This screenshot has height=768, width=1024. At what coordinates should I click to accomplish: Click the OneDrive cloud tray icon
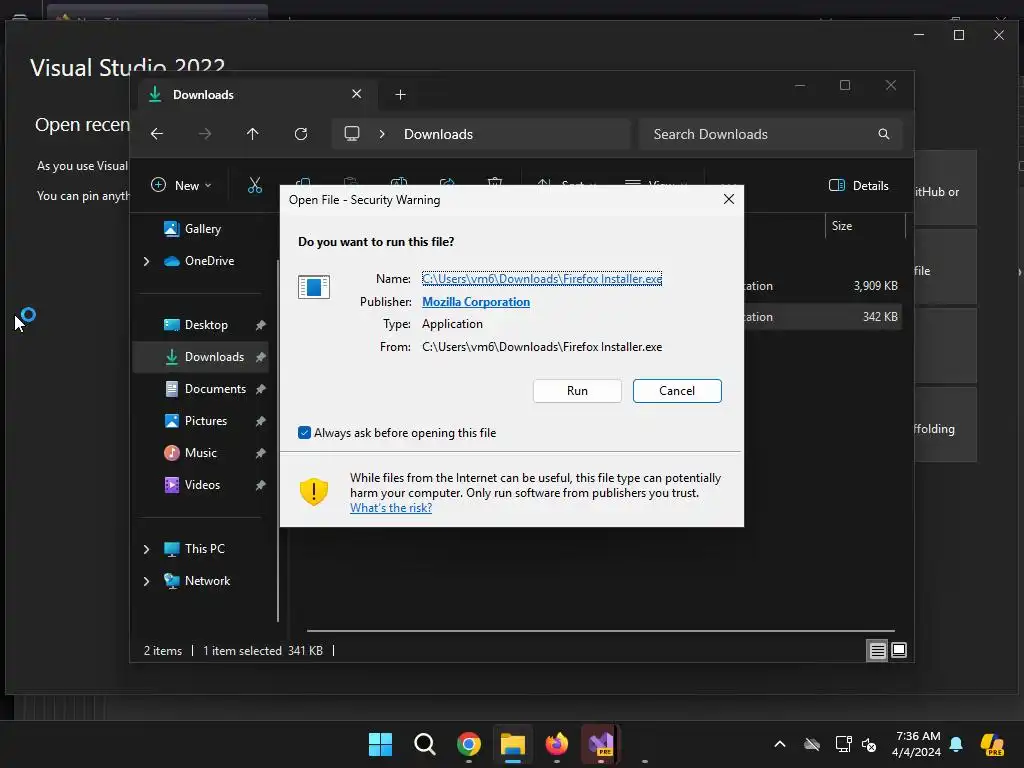point(812,744)
